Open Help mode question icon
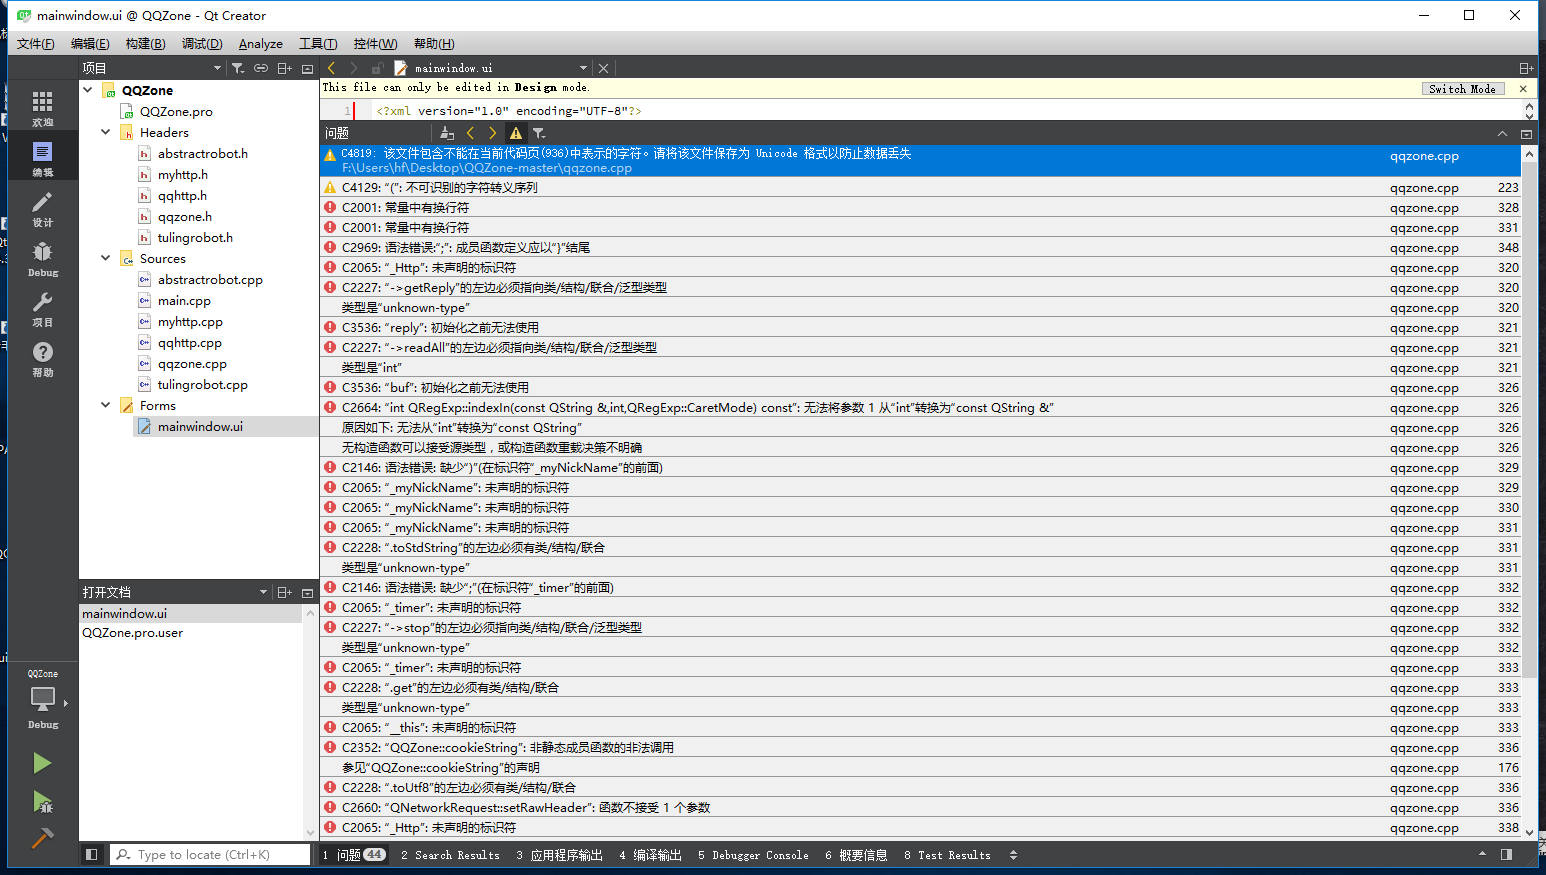The image size is (1546, 875). click(x=42, y=358)
